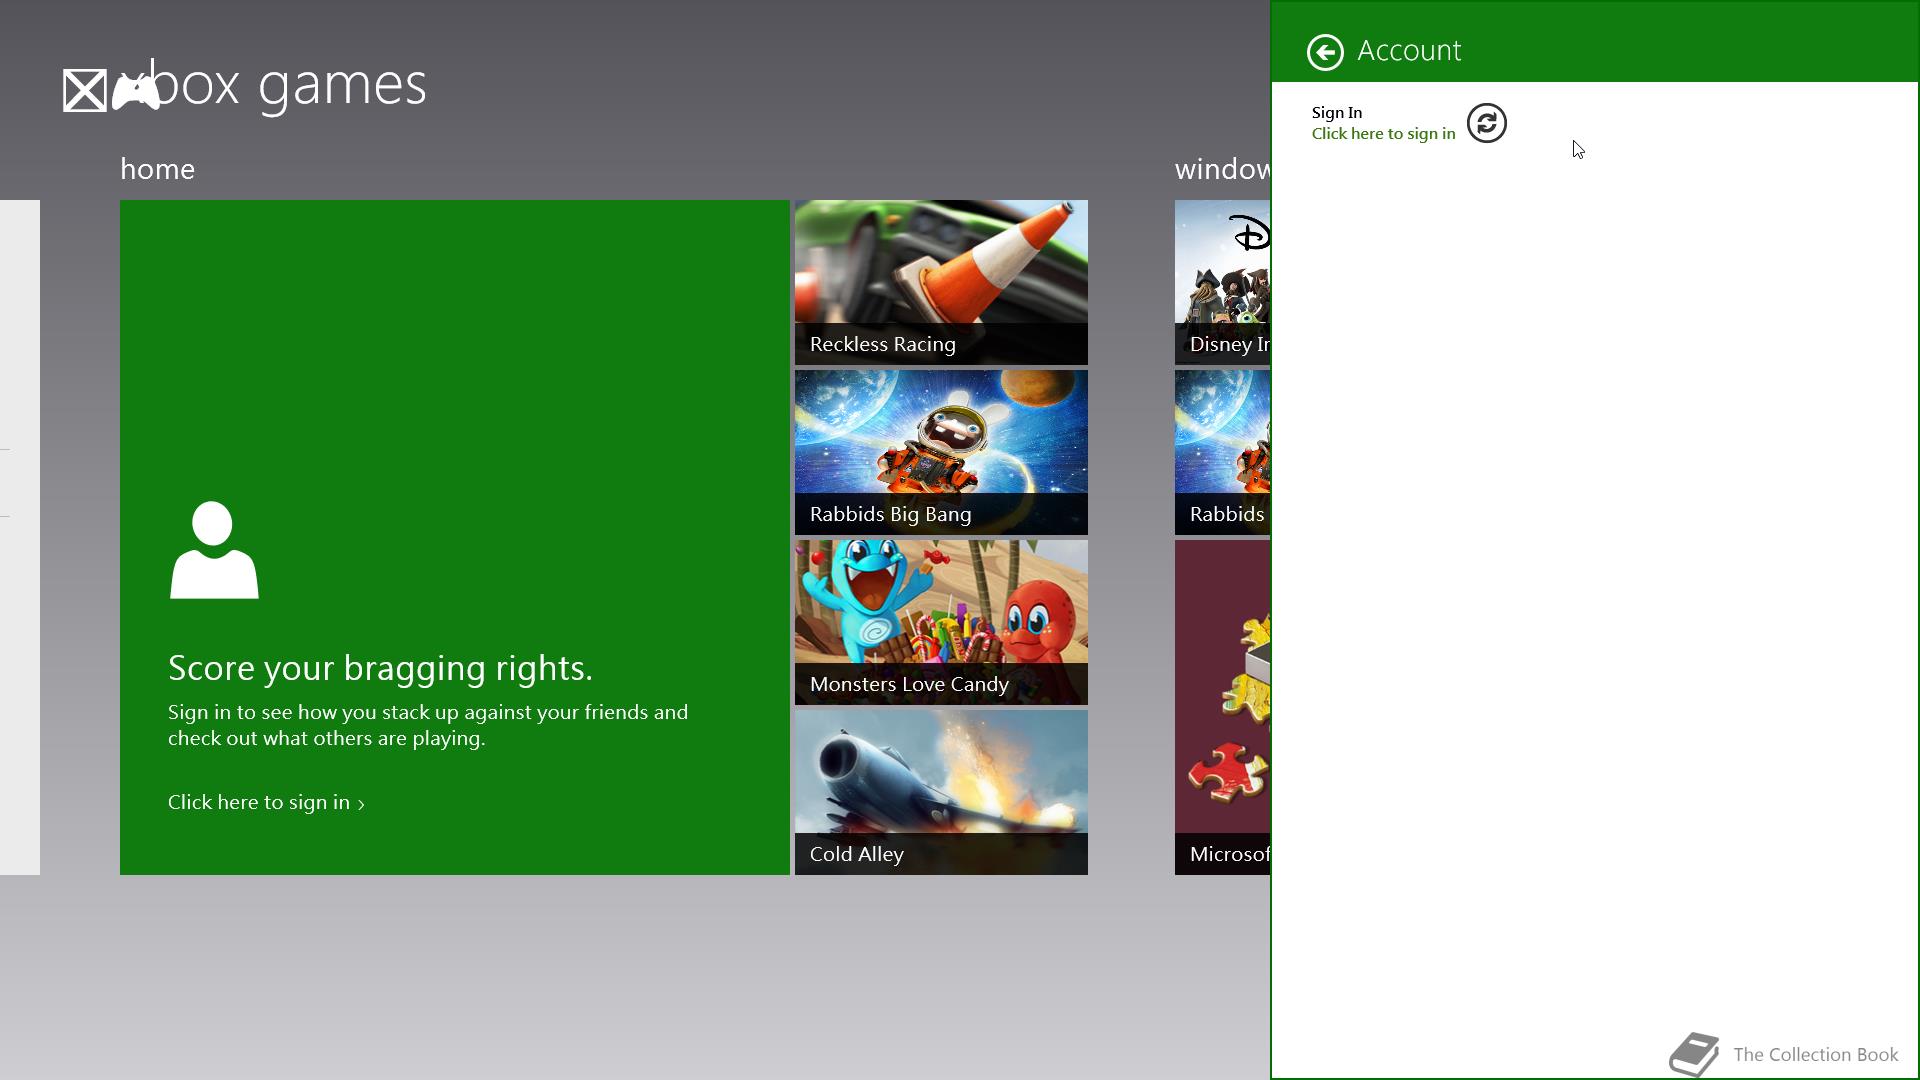
Task: Open the Cold Alley game tile
Action: tap(941, 792)
